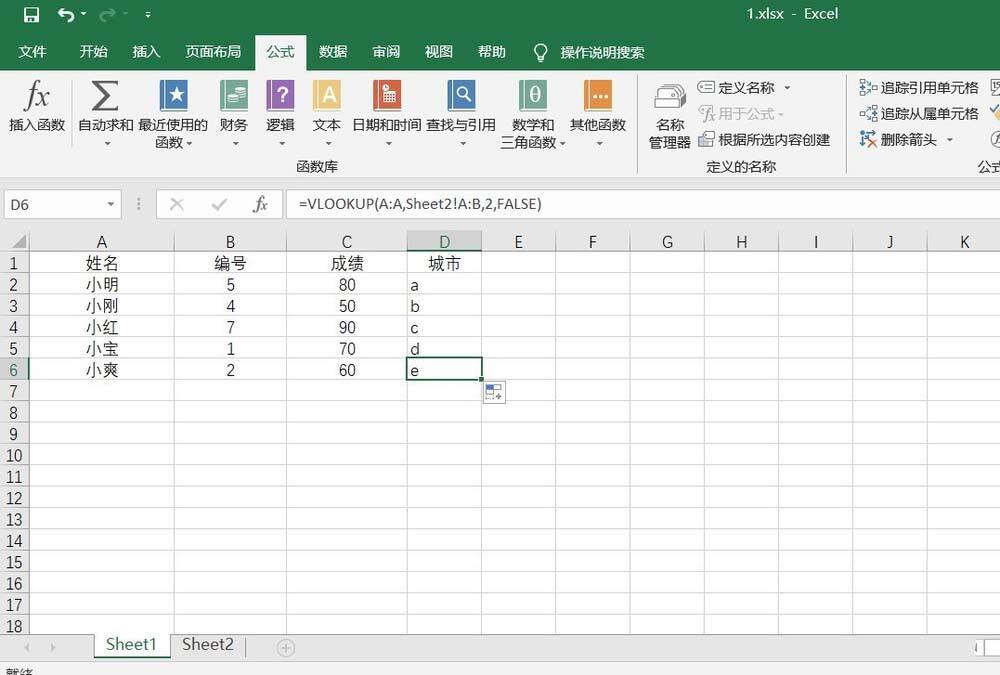Expand the 财务 dropdown arrow
This screenshot has width=1000, height=675.
point(235,144)
